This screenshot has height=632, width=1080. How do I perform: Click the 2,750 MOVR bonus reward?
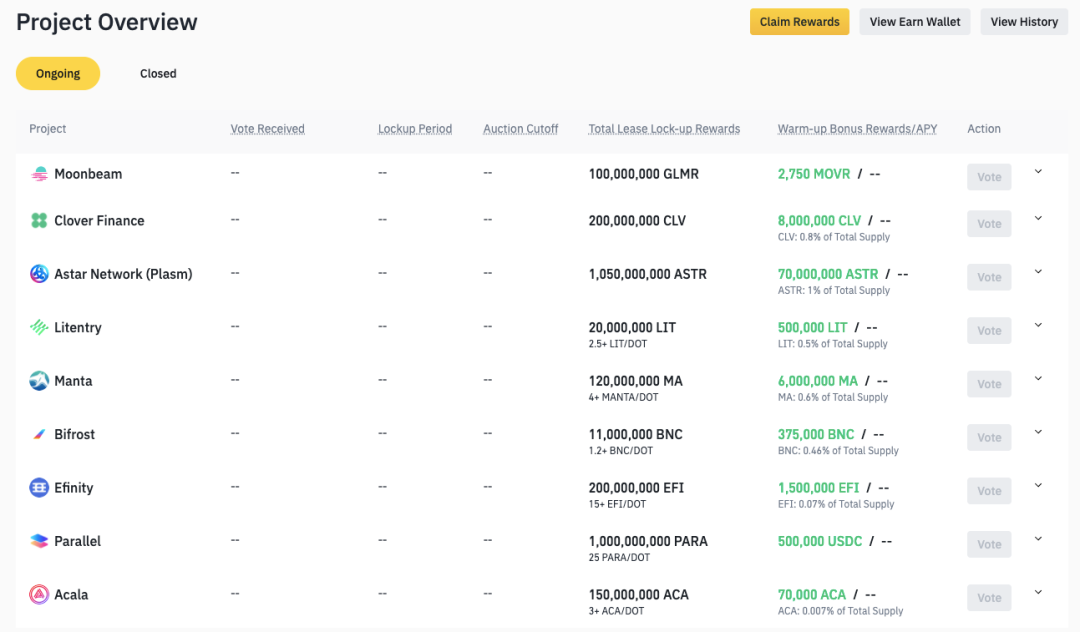click(x=813, y=174)
